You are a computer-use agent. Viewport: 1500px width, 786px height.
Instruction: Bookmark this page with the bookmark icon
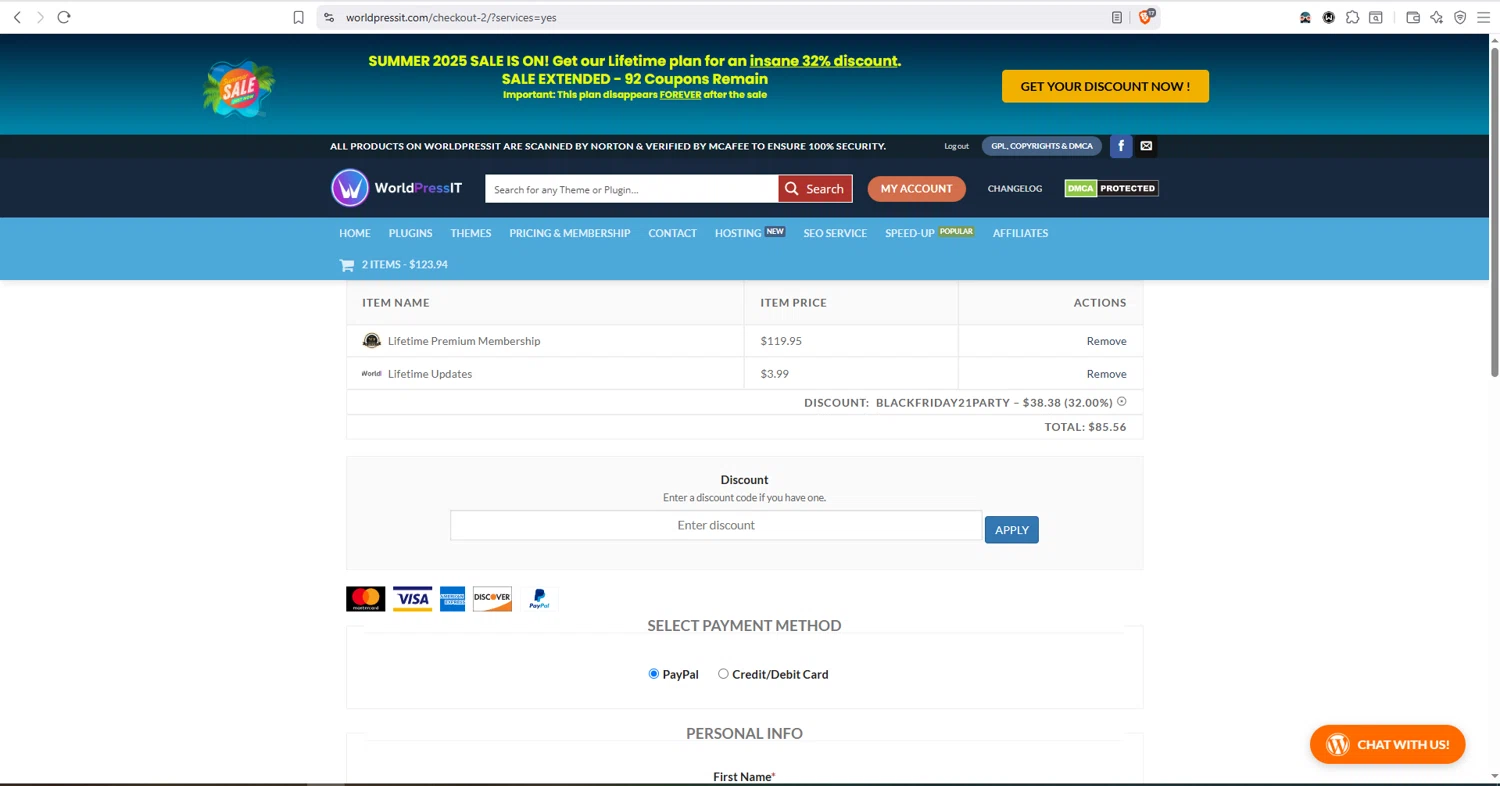pos(298,17)
